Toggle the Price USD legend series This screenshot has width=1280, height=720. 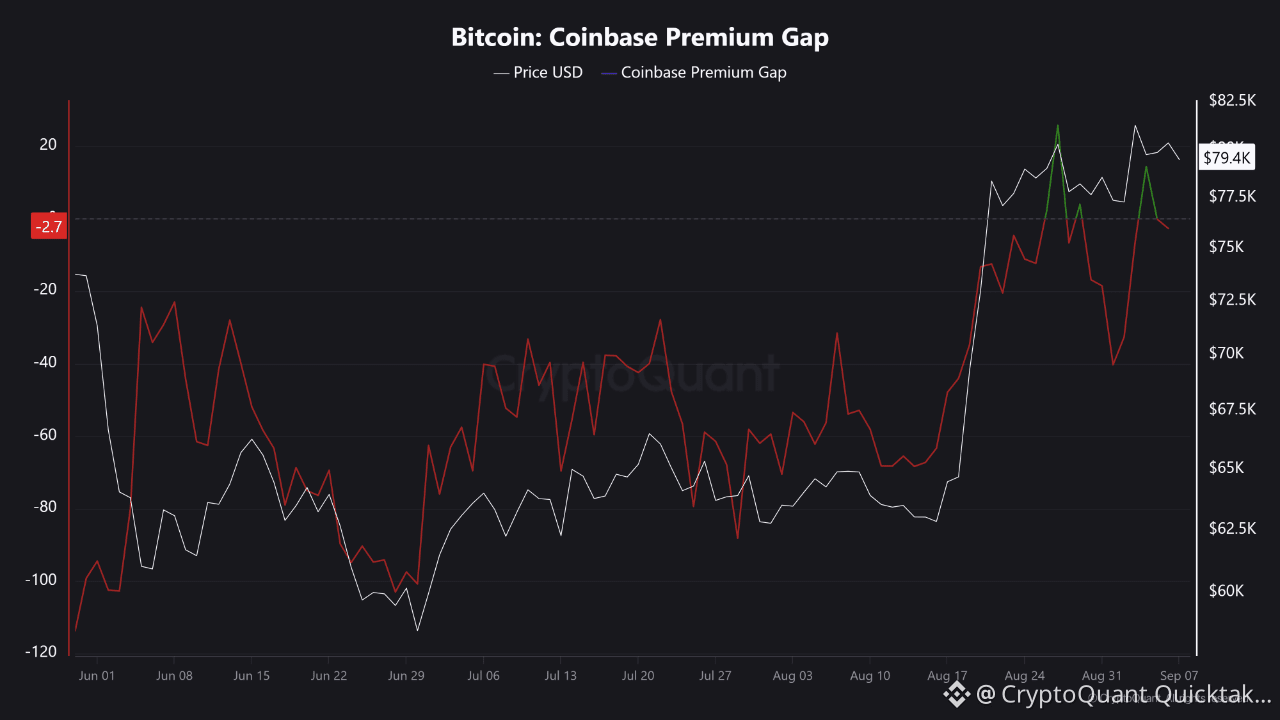(538, 72)
